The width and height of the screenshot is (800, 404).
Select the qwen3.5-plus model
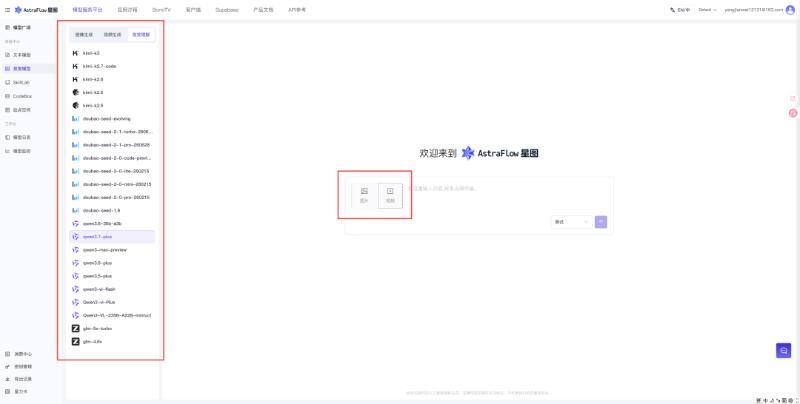pos(112,276)
